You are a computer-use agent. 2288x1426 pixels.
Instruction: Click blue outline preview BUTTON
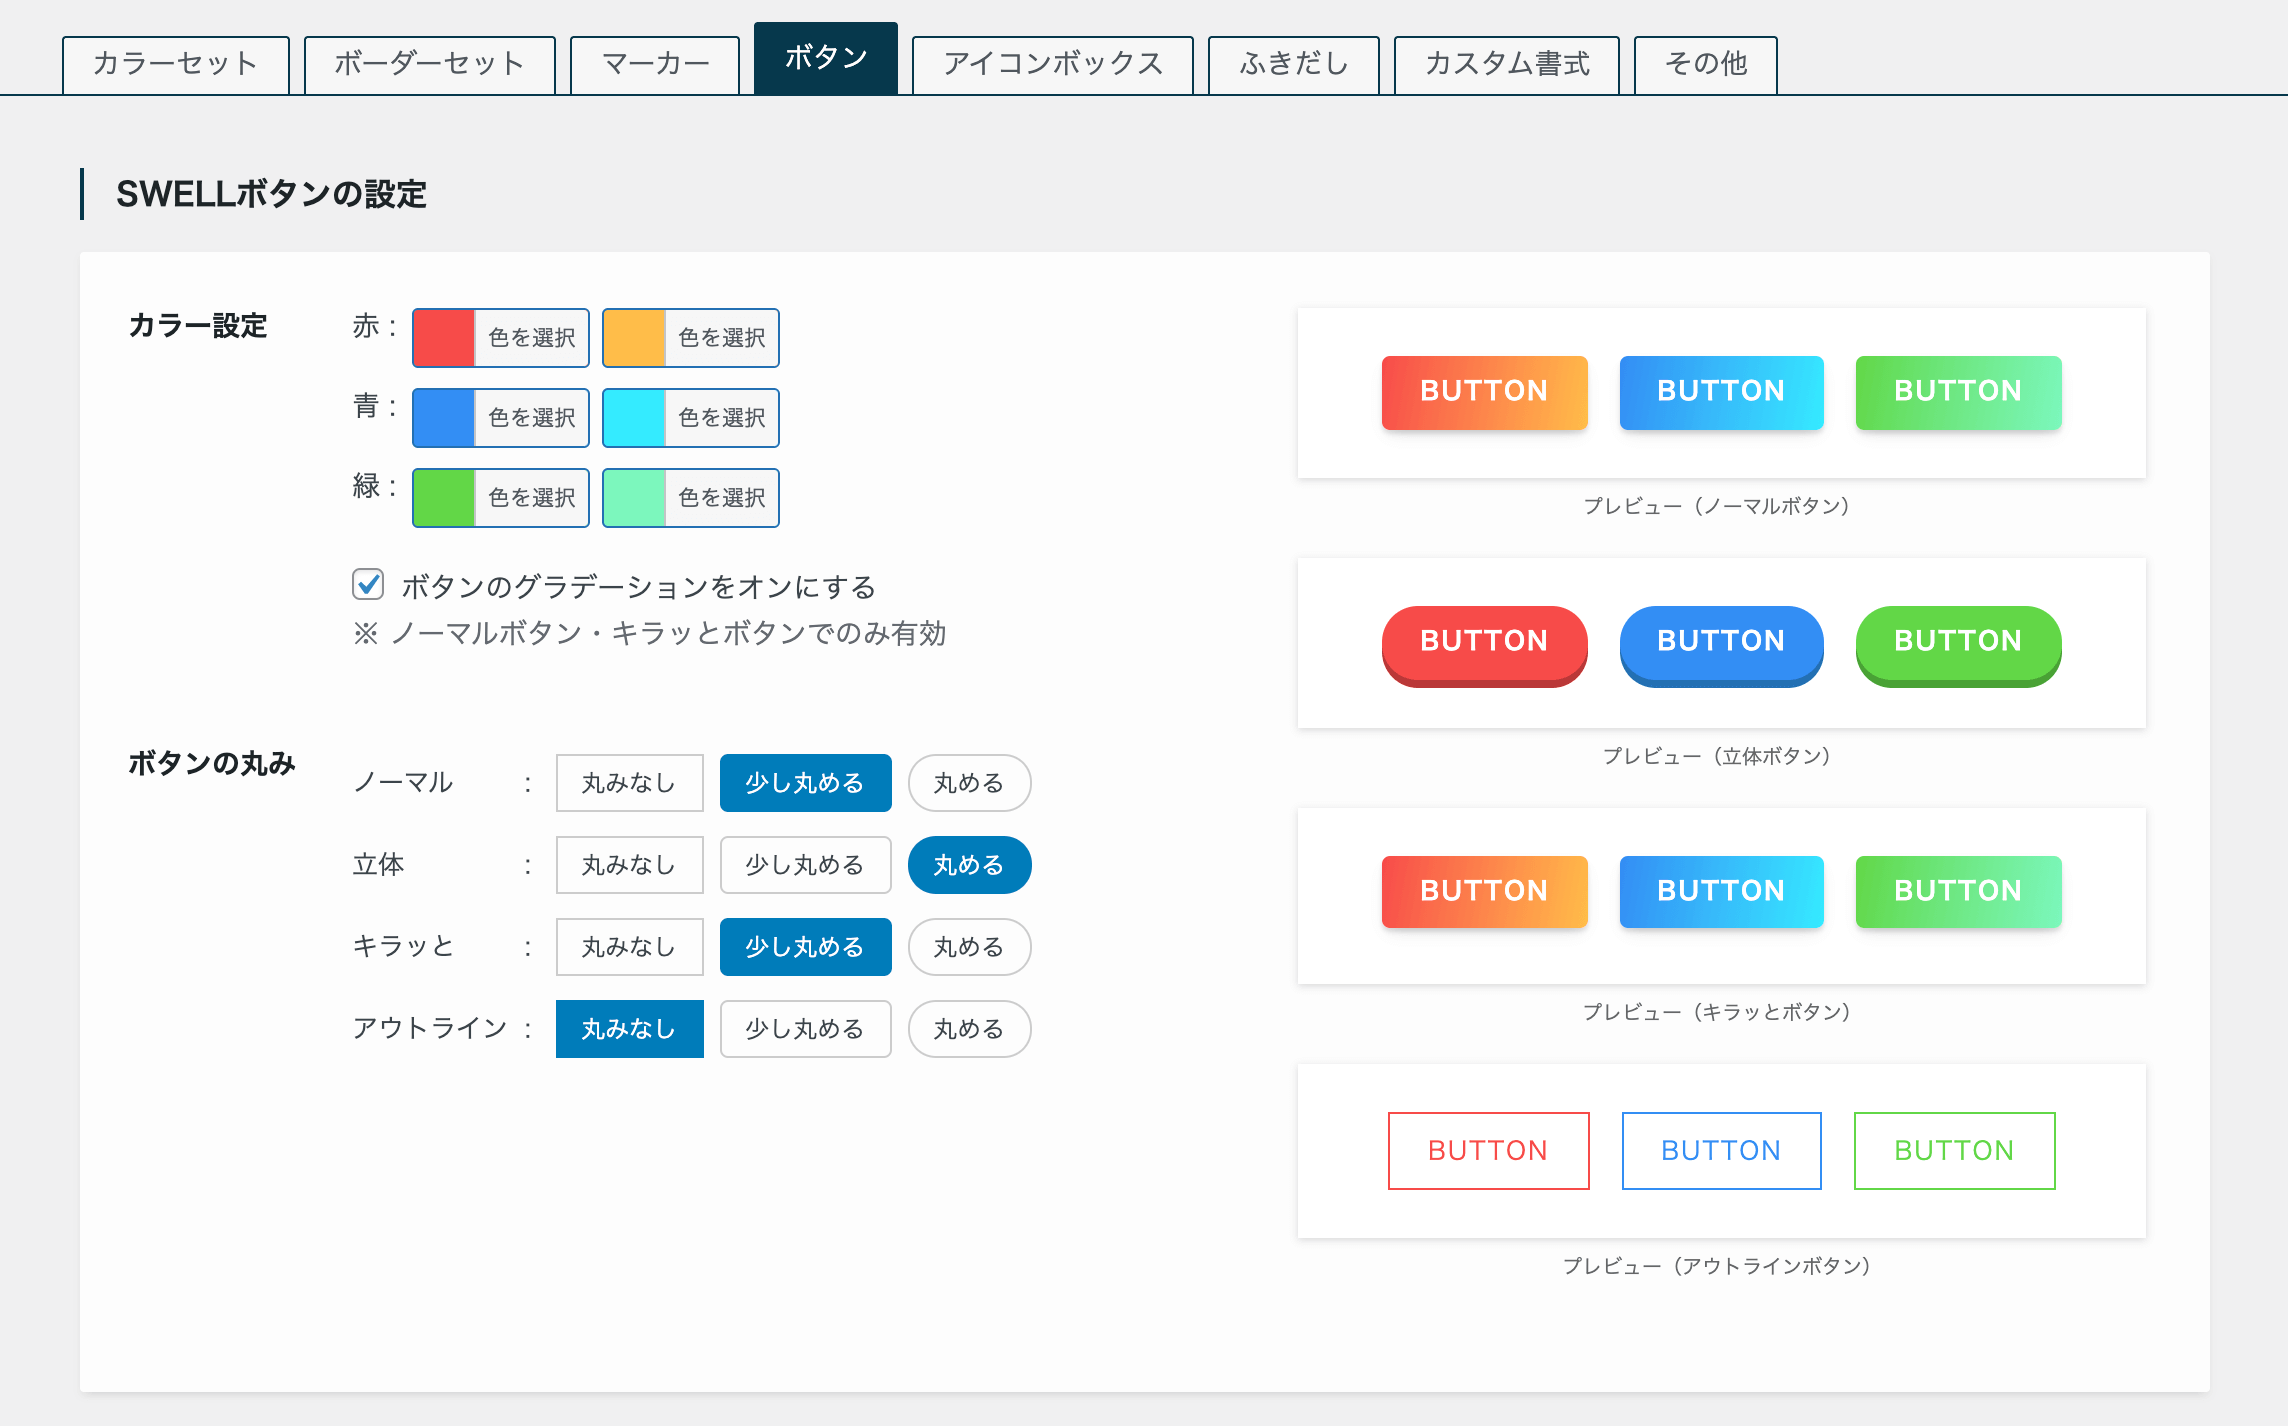coord(1721,1151)
